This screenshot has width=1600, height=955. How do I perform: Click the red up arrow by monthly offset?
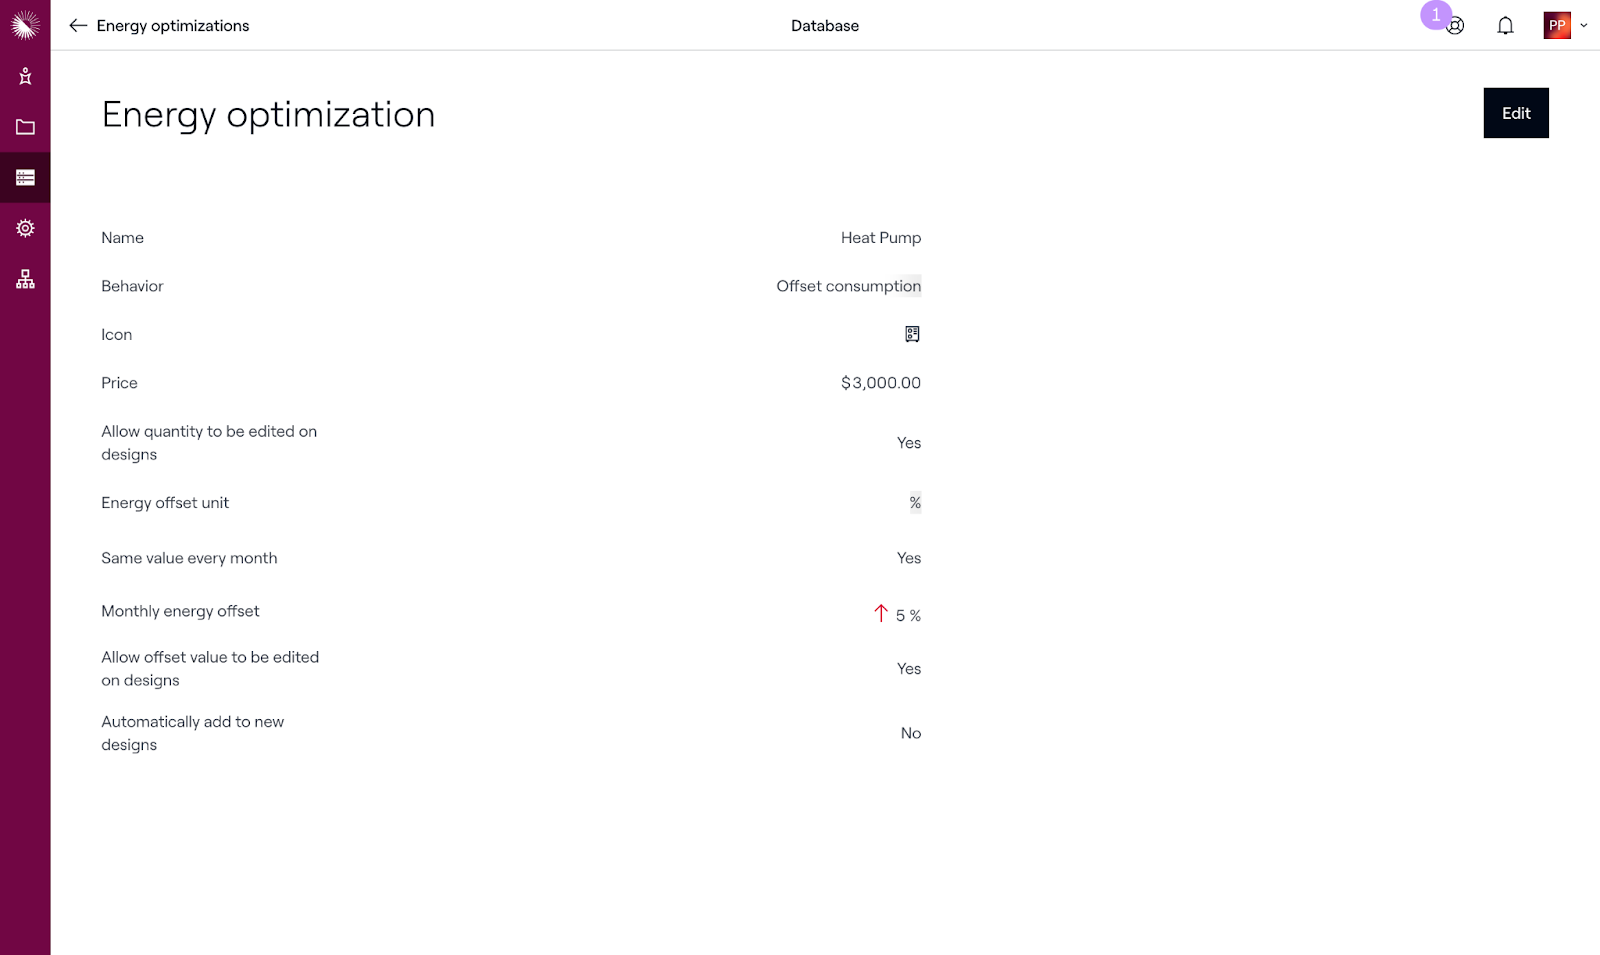coord(881,613)
